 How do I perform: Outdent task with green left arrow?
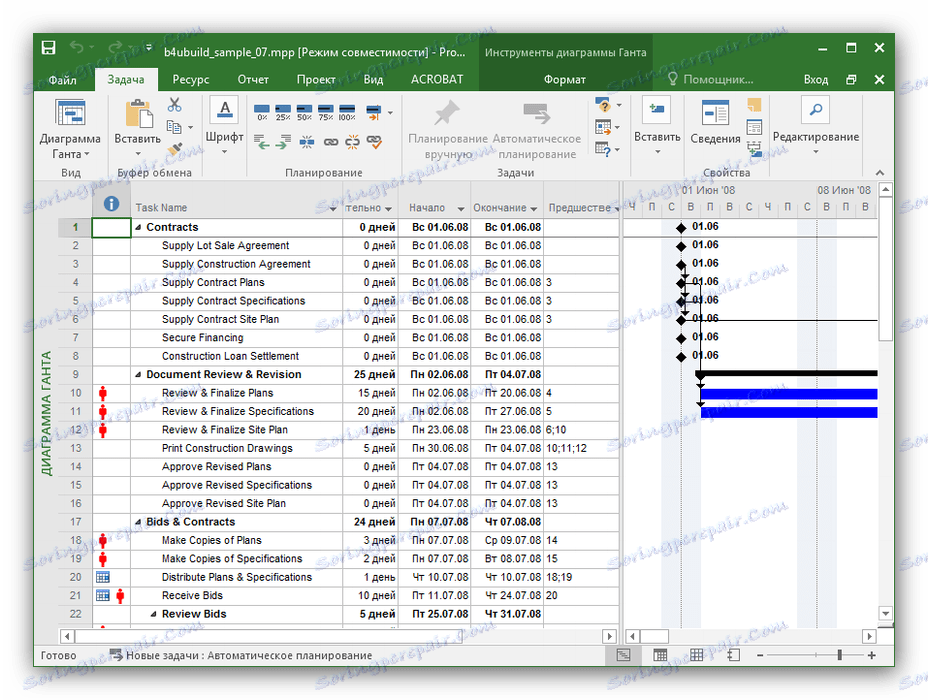coord(262,141)
